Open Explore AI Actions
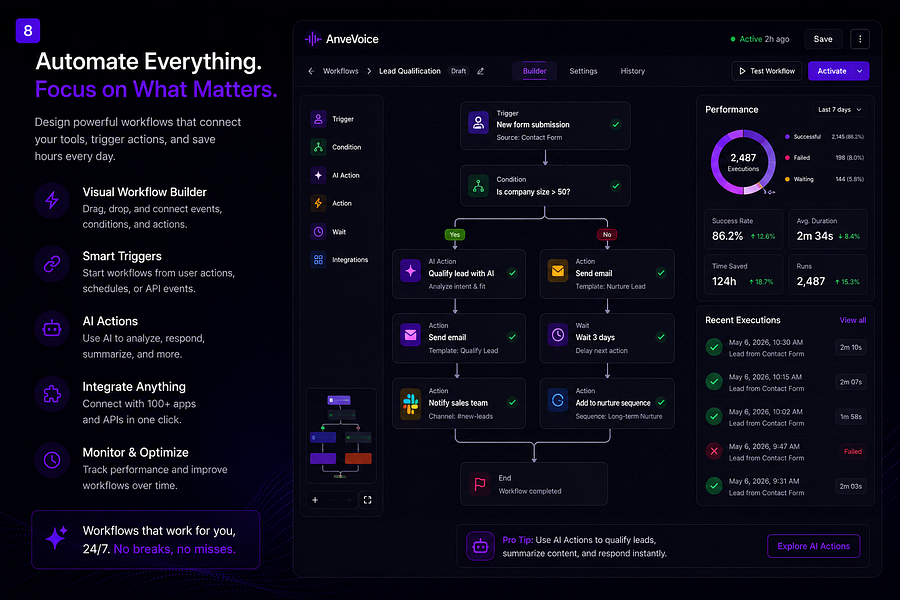The width and height of the screenshot is (900, 600). 813,546
